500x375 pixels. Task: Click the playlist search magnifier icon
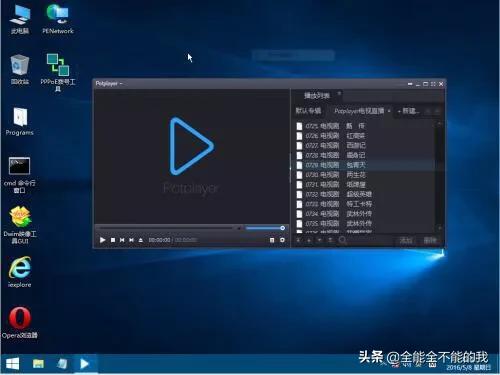(x=342, y=240)
